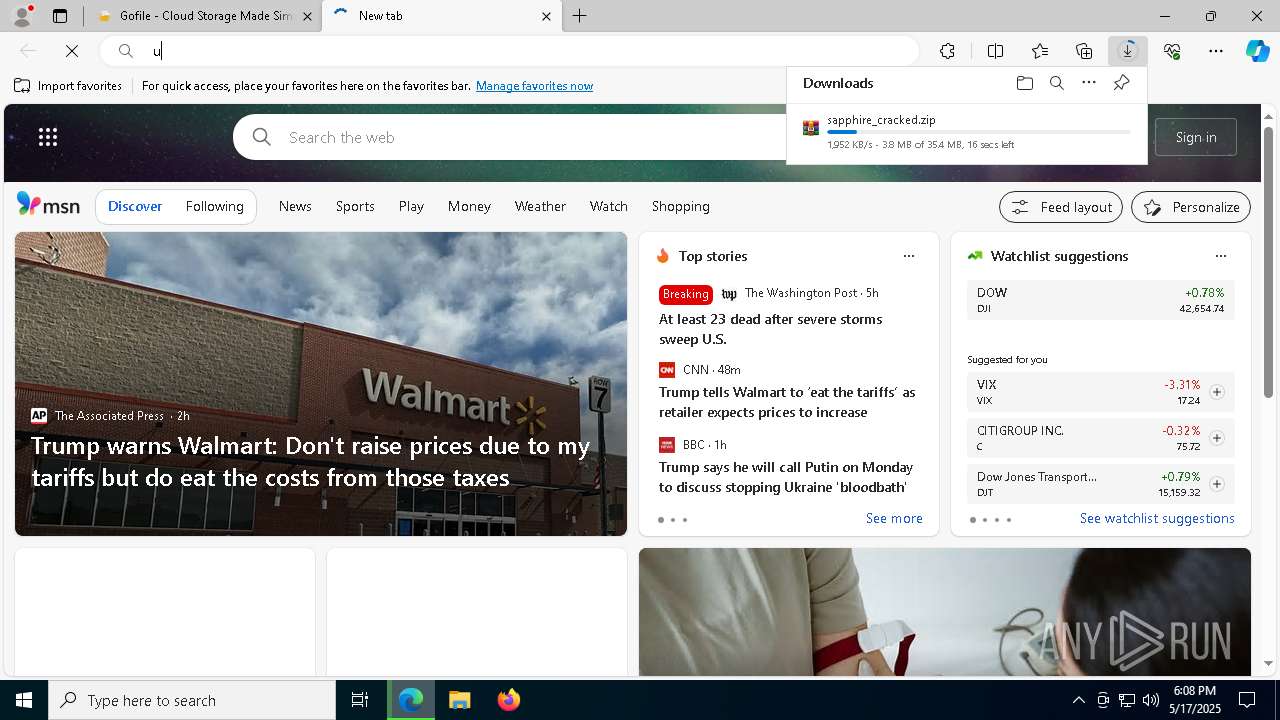Image resolution: width=1280 pixels, height=720 pixels.
Task: Open the Money menu item
Action: pyautogui.click(x=469, y=206)
